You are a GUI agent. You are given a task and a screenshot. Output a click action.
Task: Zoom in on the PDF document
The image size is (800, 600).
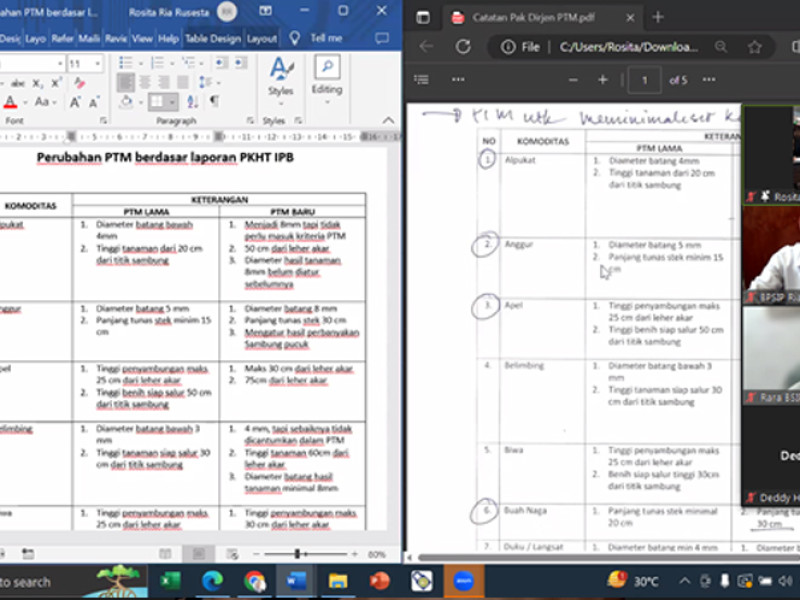[x=602, y=80]
